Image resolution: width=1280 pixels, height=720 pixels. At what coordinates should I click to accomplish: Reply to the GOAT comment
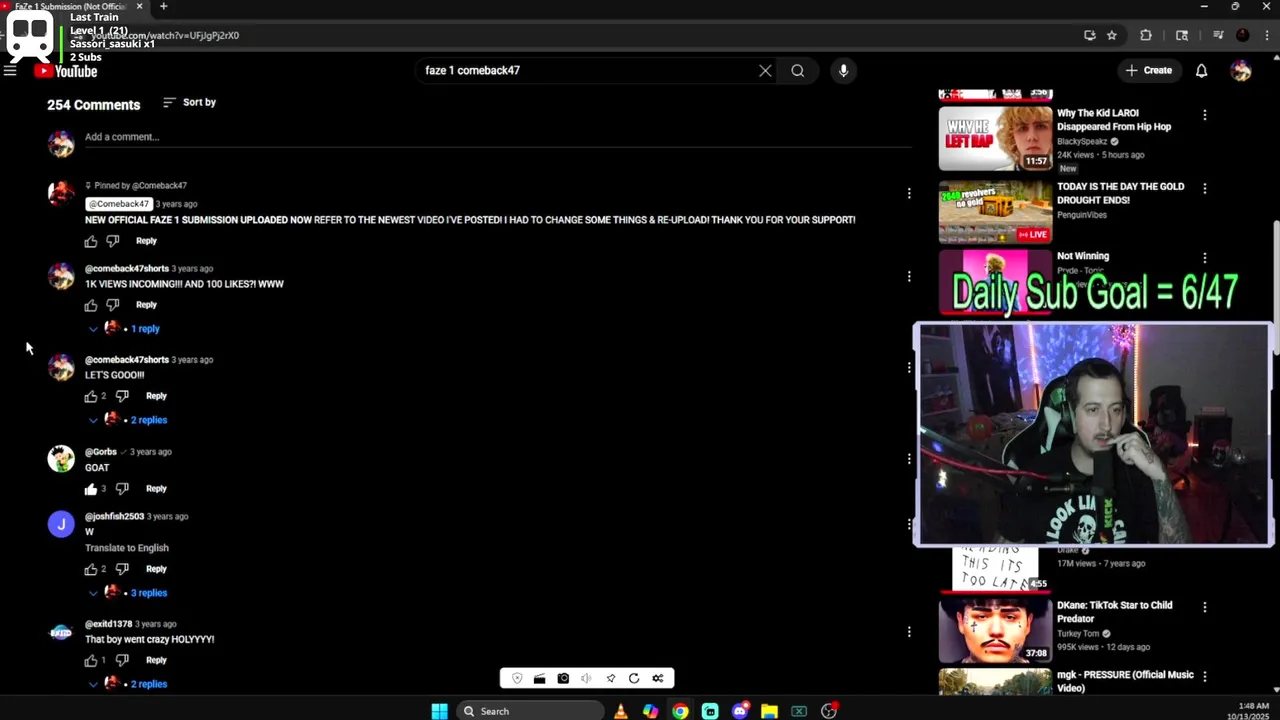tap(156, 489)
